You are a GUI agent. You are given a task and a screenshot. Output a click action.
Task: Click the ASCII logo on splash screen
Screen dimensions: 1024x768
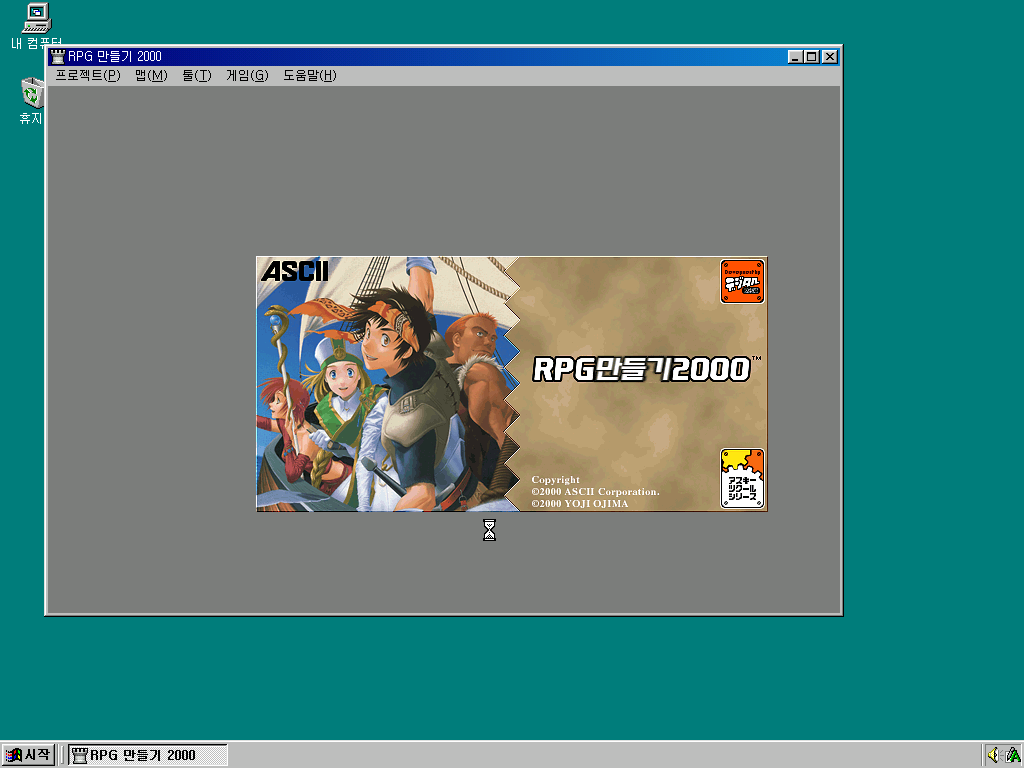click(x=295, y=270)
